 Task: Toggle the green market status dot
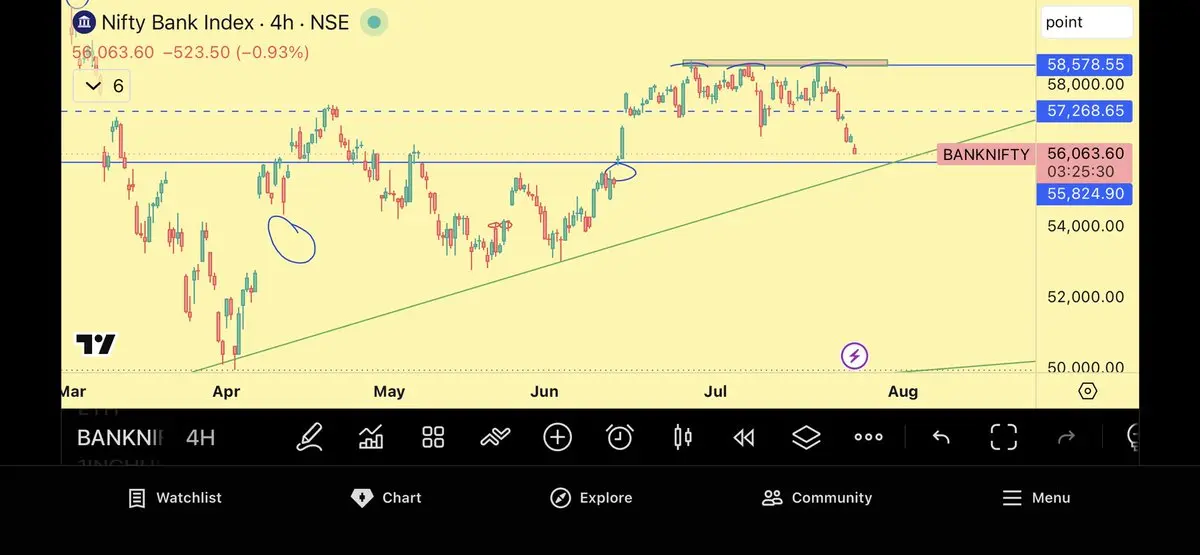coord(374,21)
